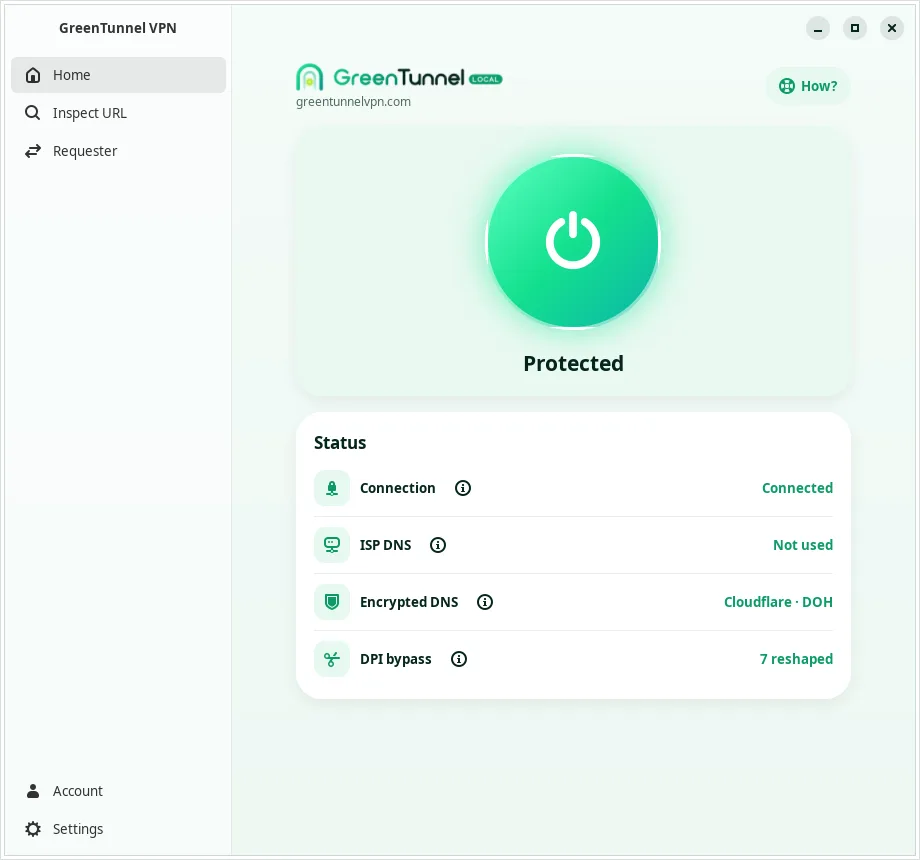Click the 'Status' card heading
Viewport: 920px width, 860px height.
[x=340, y=443]
